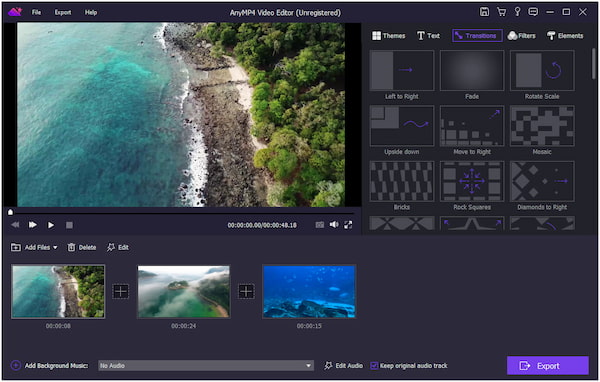Image resolution: width=600 pixels, height=382 pixels.
Task: Choose the Mosaic transition
Action: pyautogui.click(x=542, y=126)
